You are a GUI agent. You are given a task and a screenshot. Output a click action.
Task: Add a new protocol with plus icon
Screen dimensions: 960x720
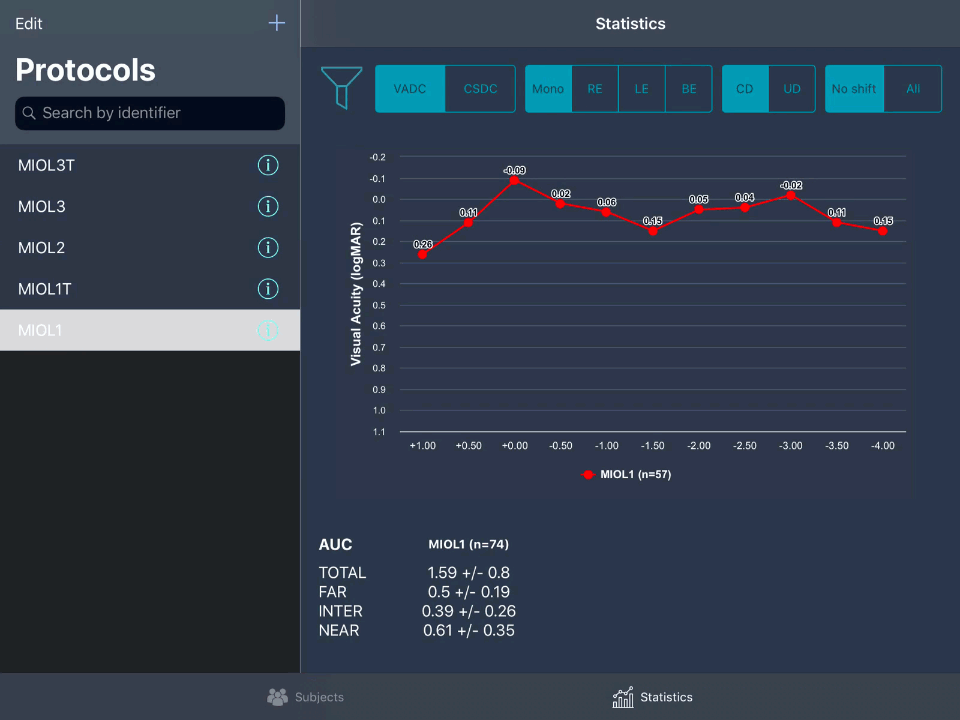pos(277,23)
